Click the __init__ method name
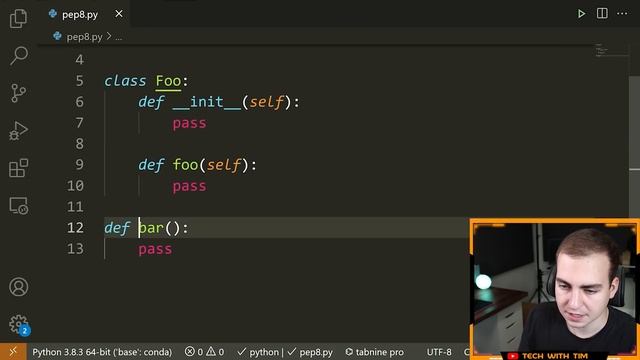Viewport: 640px width, 360px height. click(207, 102)
